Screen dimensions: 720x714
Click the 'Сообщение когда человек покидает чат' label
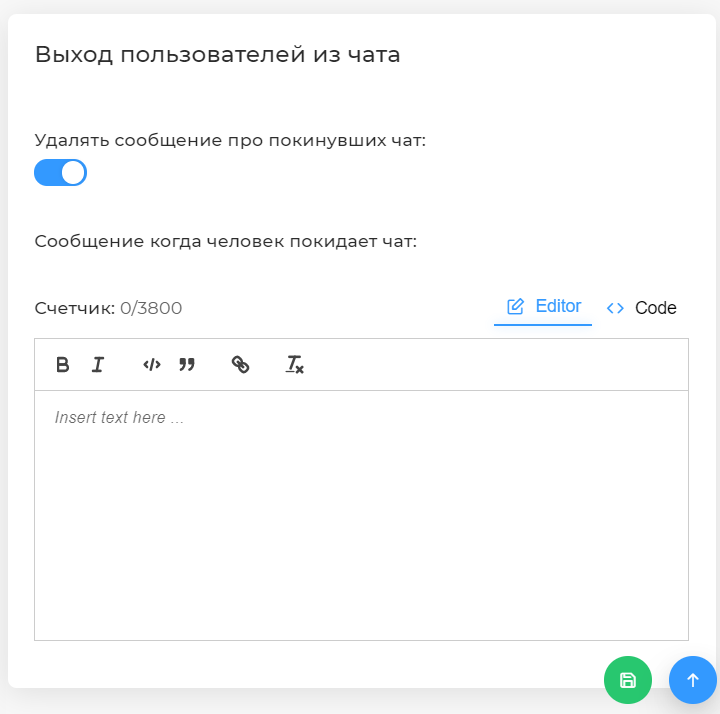coord(225,242)
